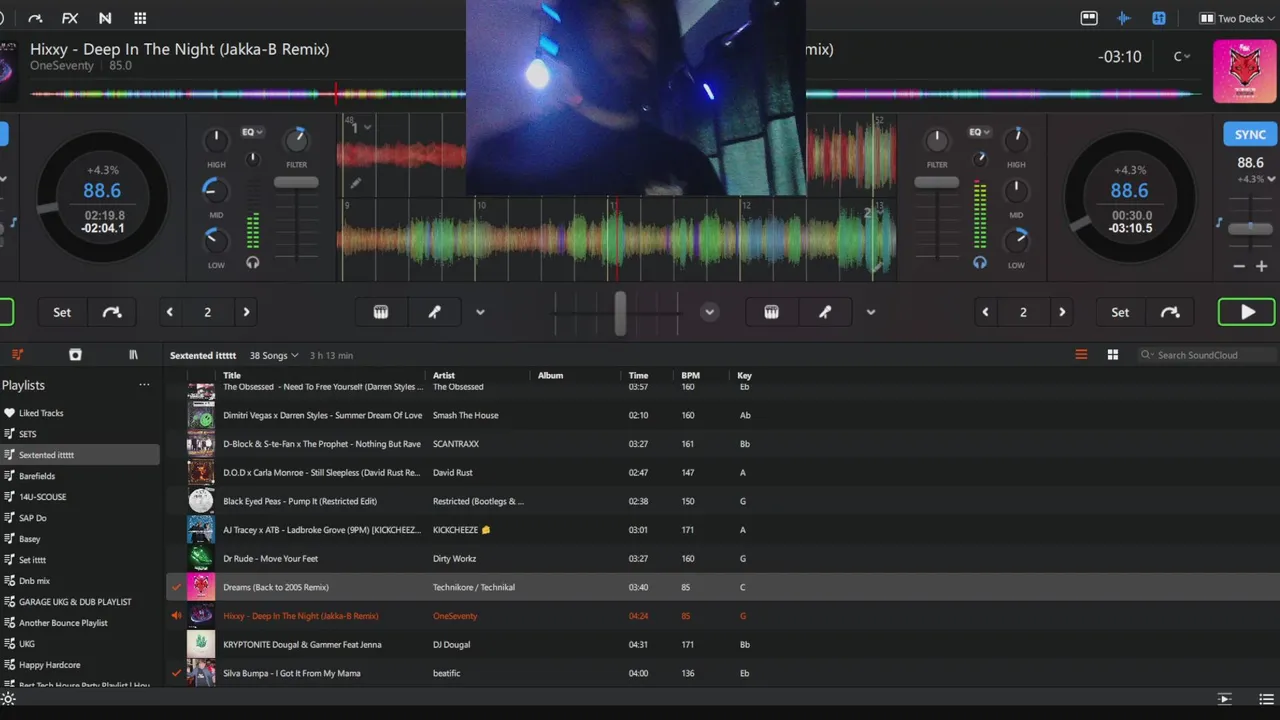Toggle the deck layout icon beside the waveform icon

tap(1089, 18)
